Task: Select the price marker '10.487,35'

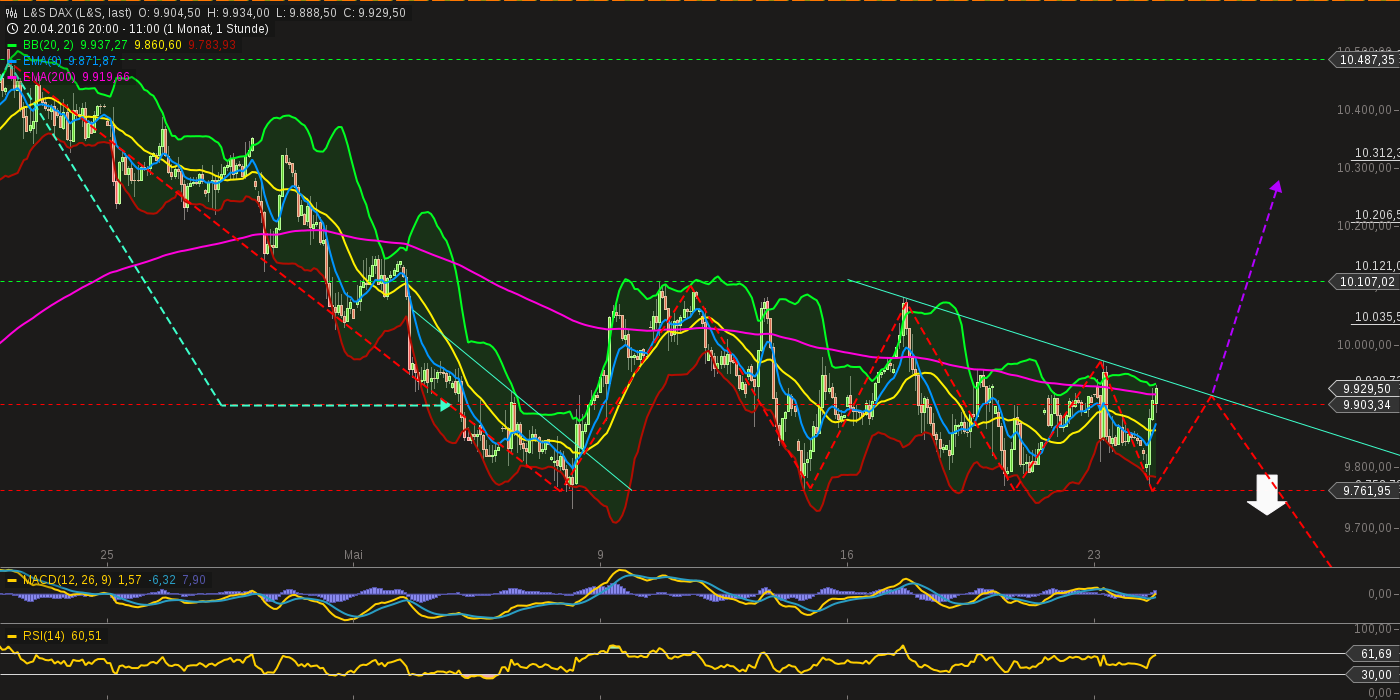Action: (1364, 60)
